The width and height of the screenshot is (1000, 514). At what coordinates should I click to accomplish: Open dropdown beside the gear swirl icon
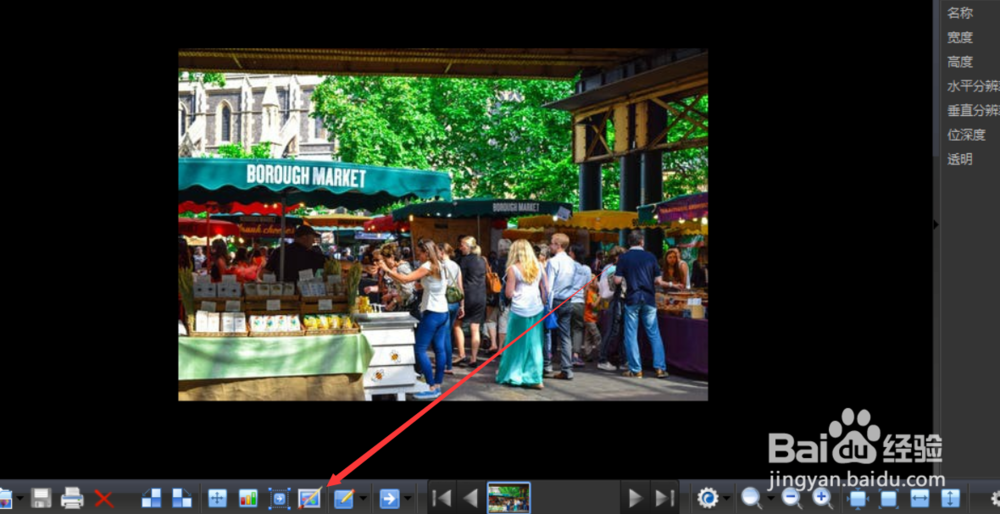pyautogui.click(x=727, y=498)
